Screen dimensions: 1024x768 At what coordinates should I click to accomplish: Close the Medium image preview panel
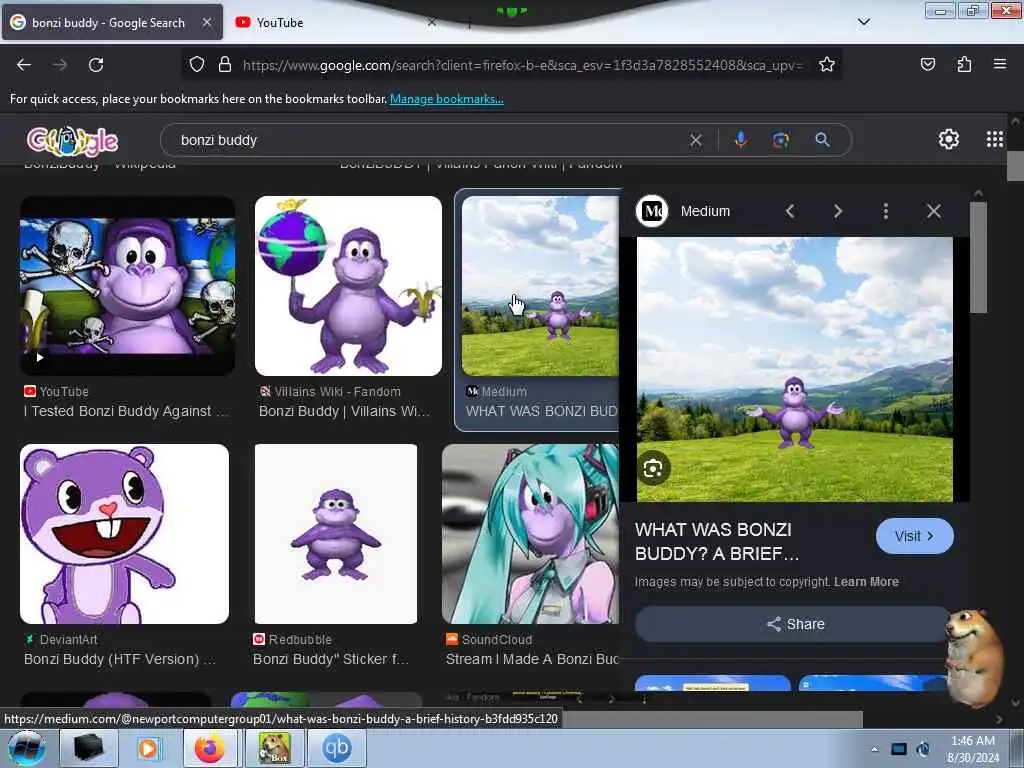coord(934,211)
